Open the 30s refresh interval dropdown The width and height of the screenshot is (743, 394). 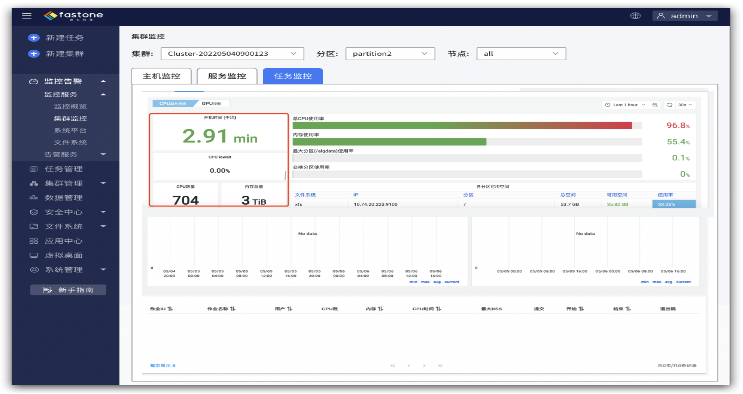[685, 105]
